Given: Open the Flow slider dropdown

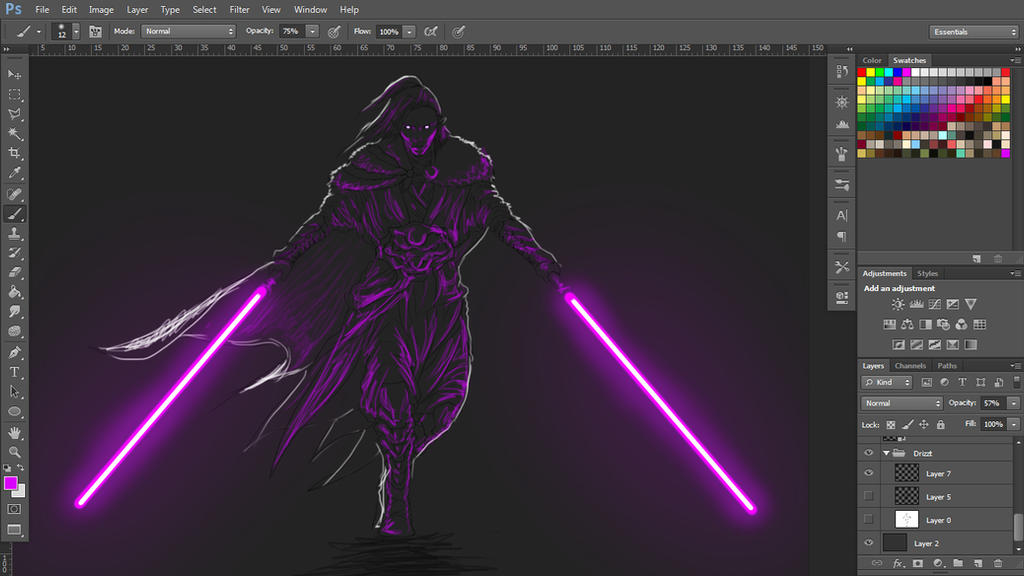Looking at the screenshot, I should [409, 31].
